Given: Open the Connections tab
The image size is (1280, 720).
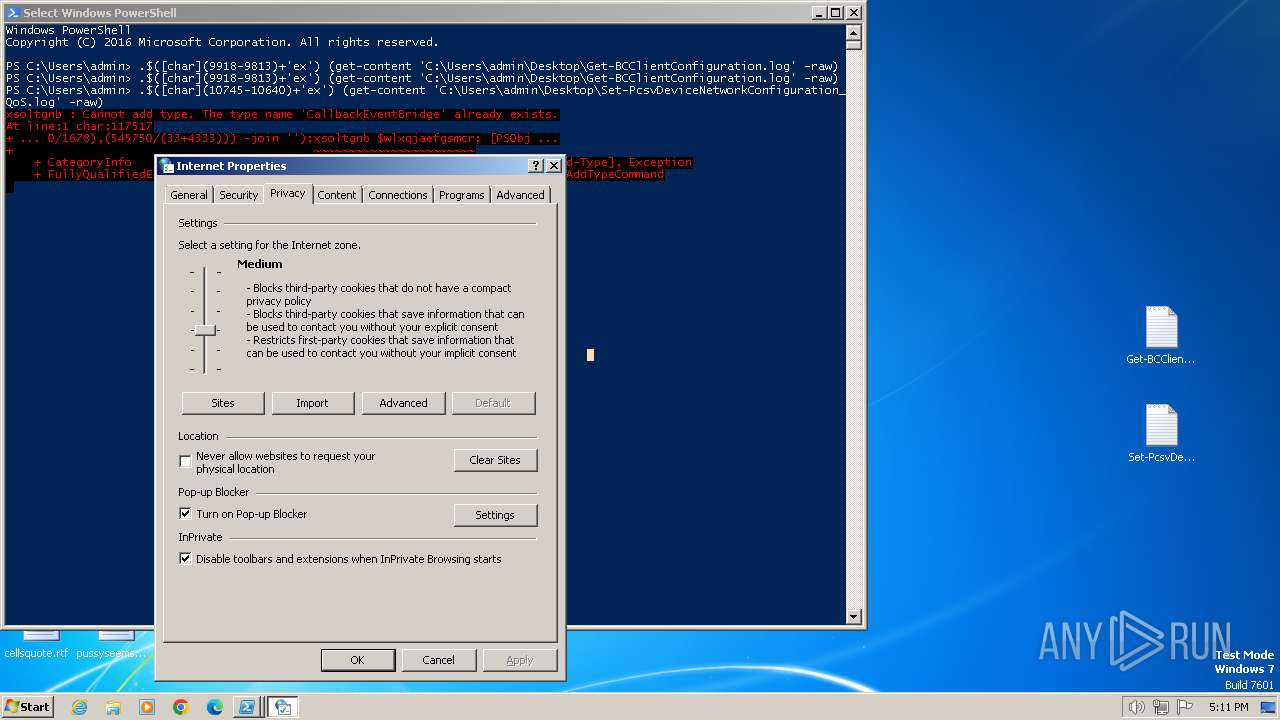Looking at the screenshot, I should coord(397,195).
